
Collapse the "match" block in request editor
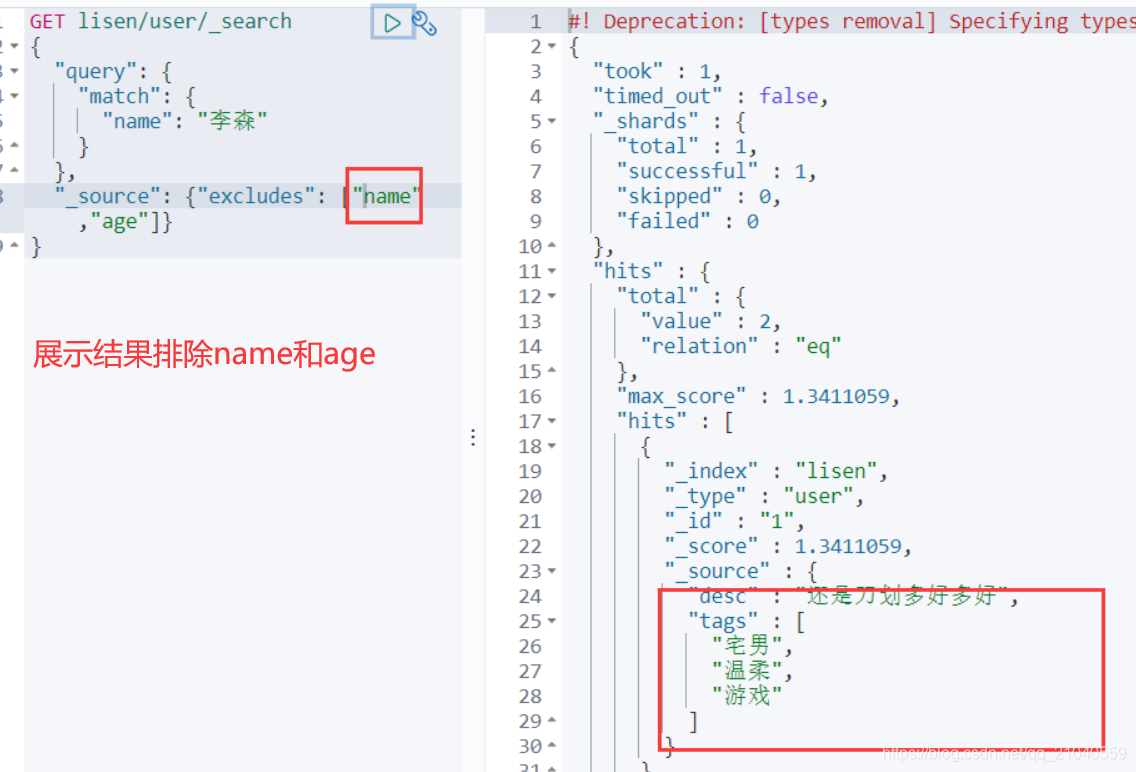(14, 96)
